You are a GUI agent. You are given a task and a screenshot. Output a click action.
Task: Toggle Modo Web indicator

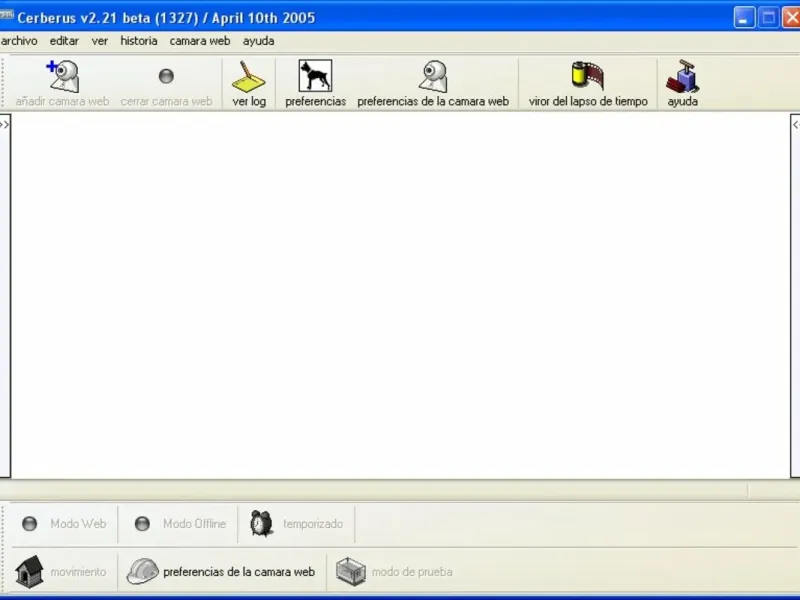click(x=30, y=523)
